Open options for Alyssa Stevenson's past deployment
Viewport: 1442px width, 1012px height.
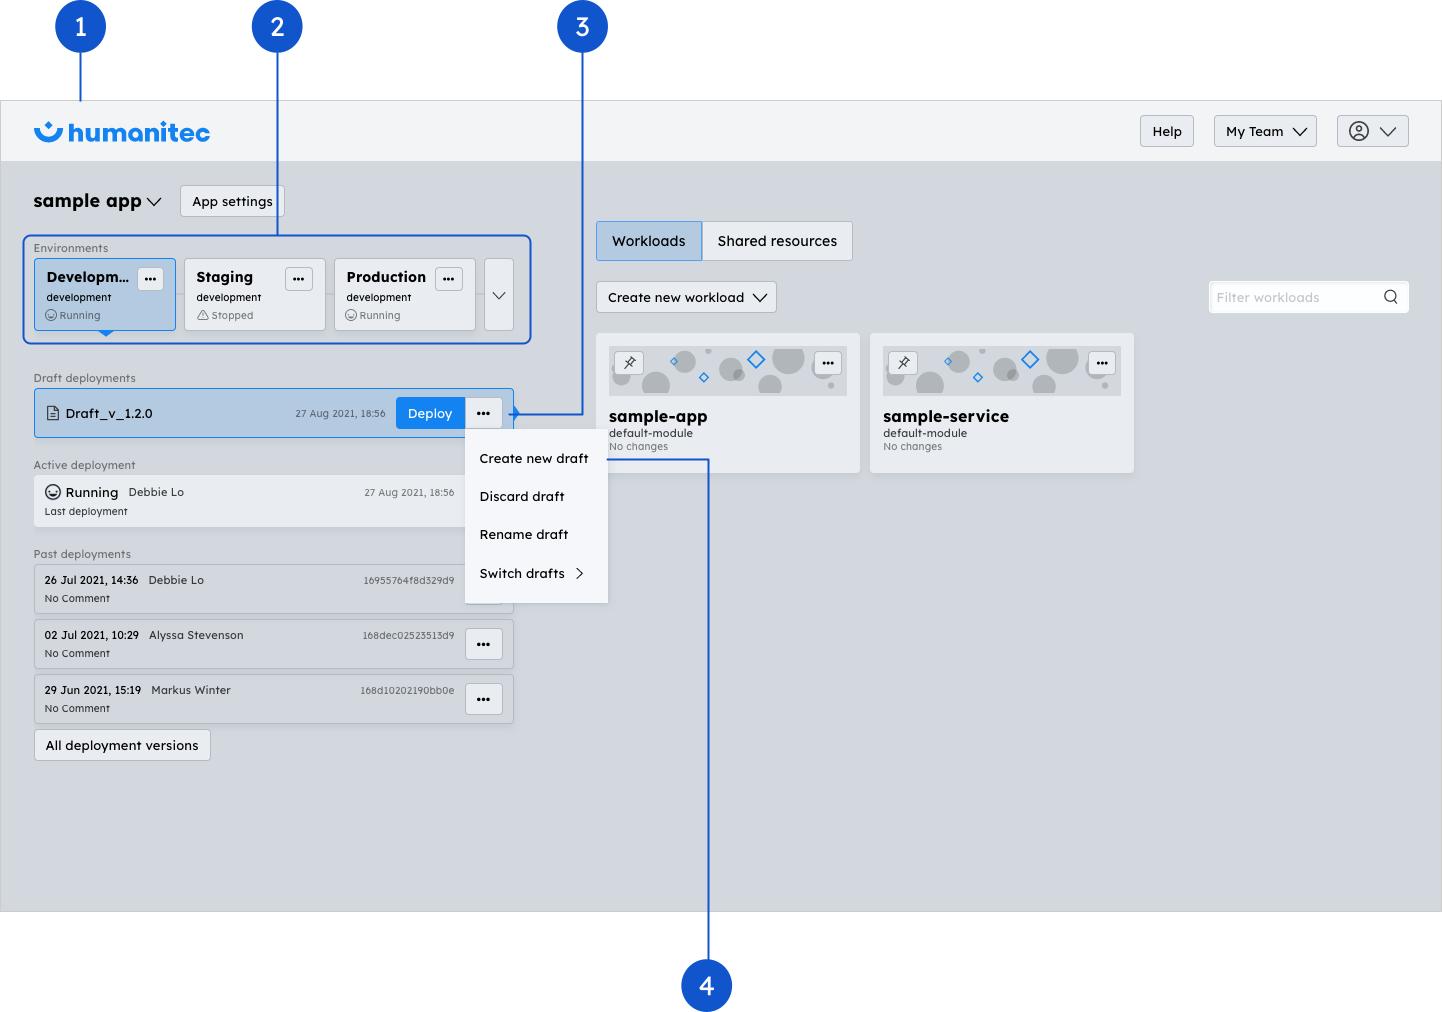click(483, 644)
